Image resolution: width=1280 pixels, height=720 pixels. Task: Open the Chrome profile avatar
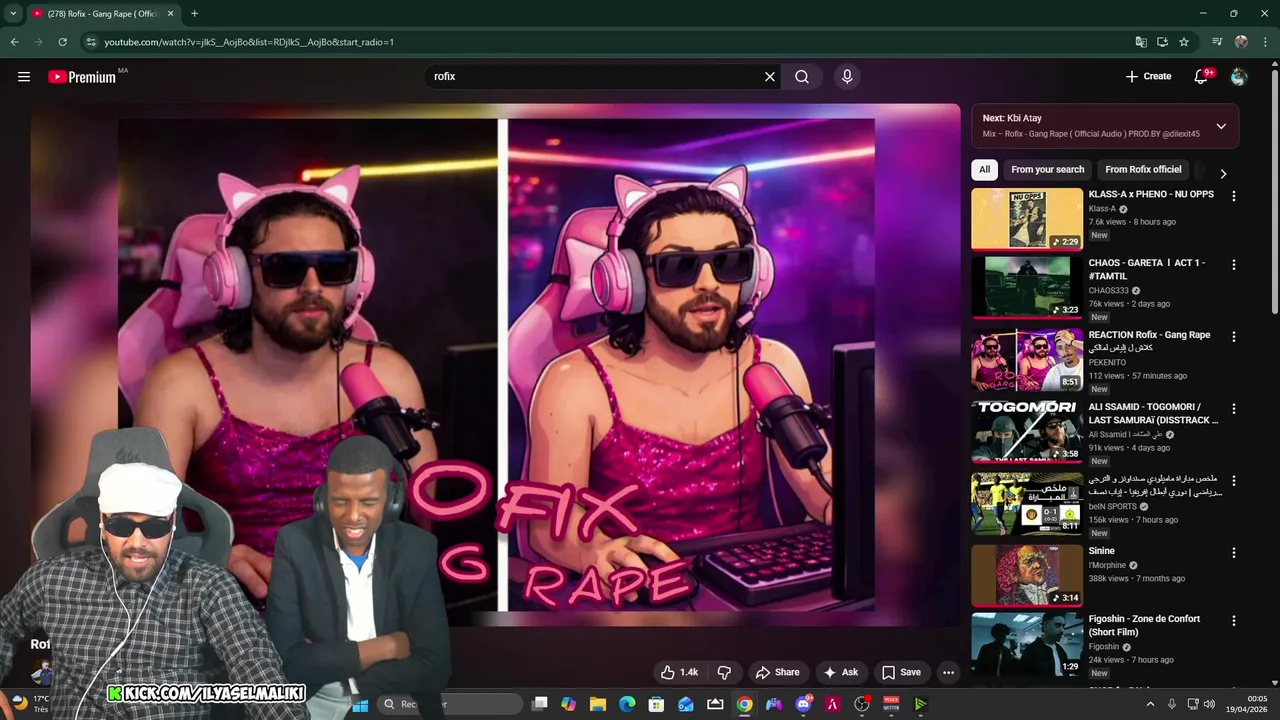click(1241, 42)
